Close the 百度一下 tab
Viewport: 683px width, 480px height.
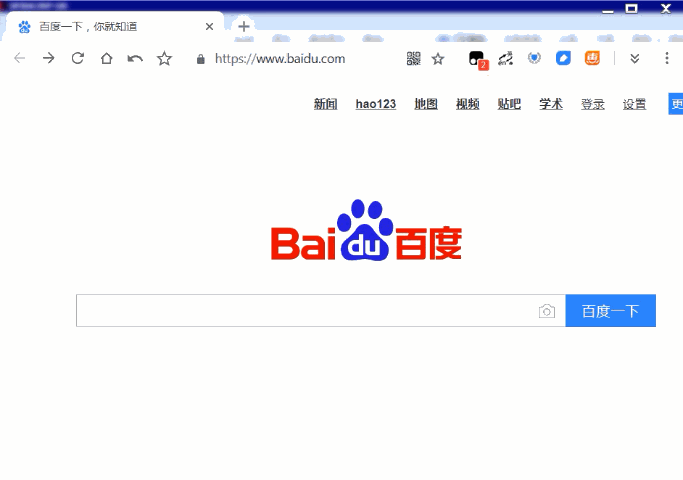(x=209, y=27)
